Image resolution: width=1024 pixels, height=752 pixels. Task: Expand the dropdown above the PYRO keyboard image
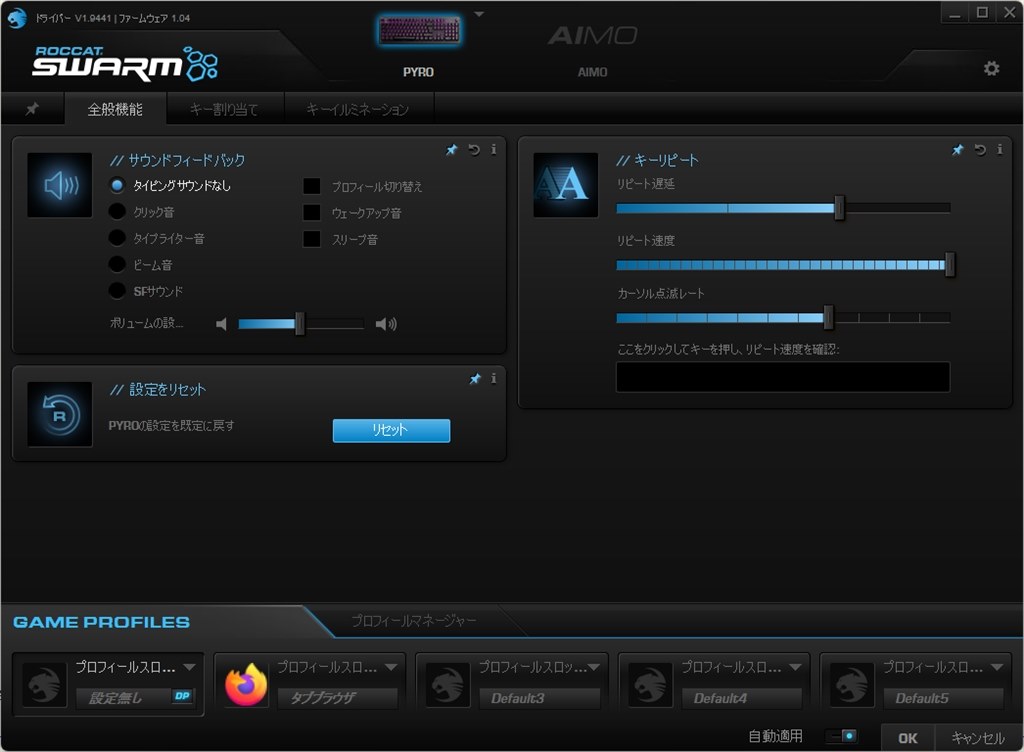478,12
